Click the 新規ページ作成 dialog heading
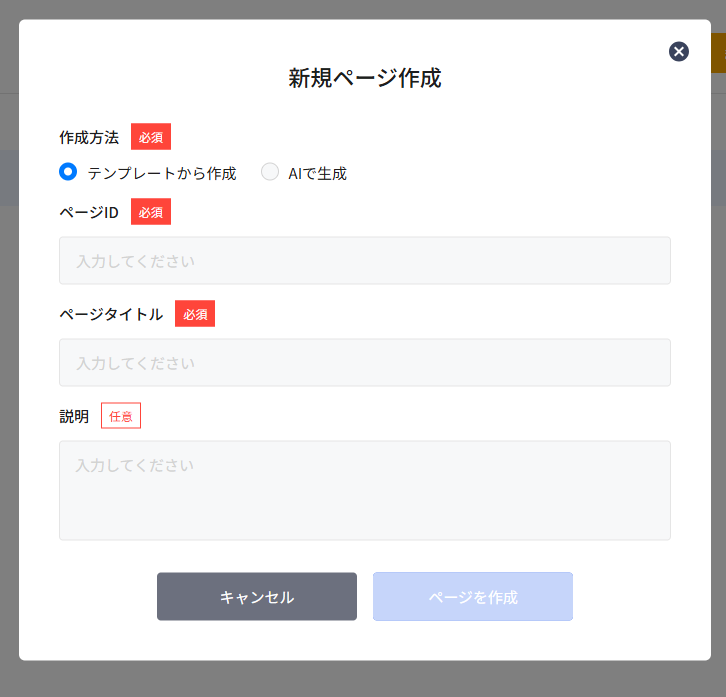This screenshot has width=726, height=697. pos(364,78)
